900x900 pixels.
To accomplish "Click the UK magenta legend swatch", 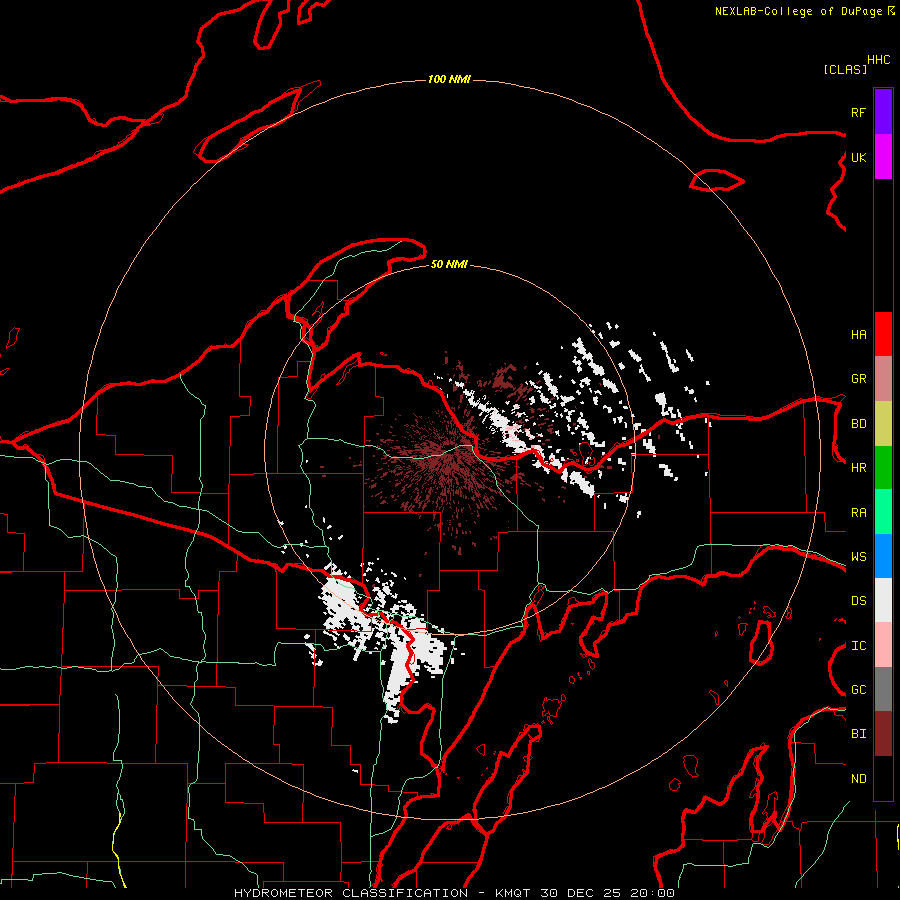I will [x=883, y=157].
